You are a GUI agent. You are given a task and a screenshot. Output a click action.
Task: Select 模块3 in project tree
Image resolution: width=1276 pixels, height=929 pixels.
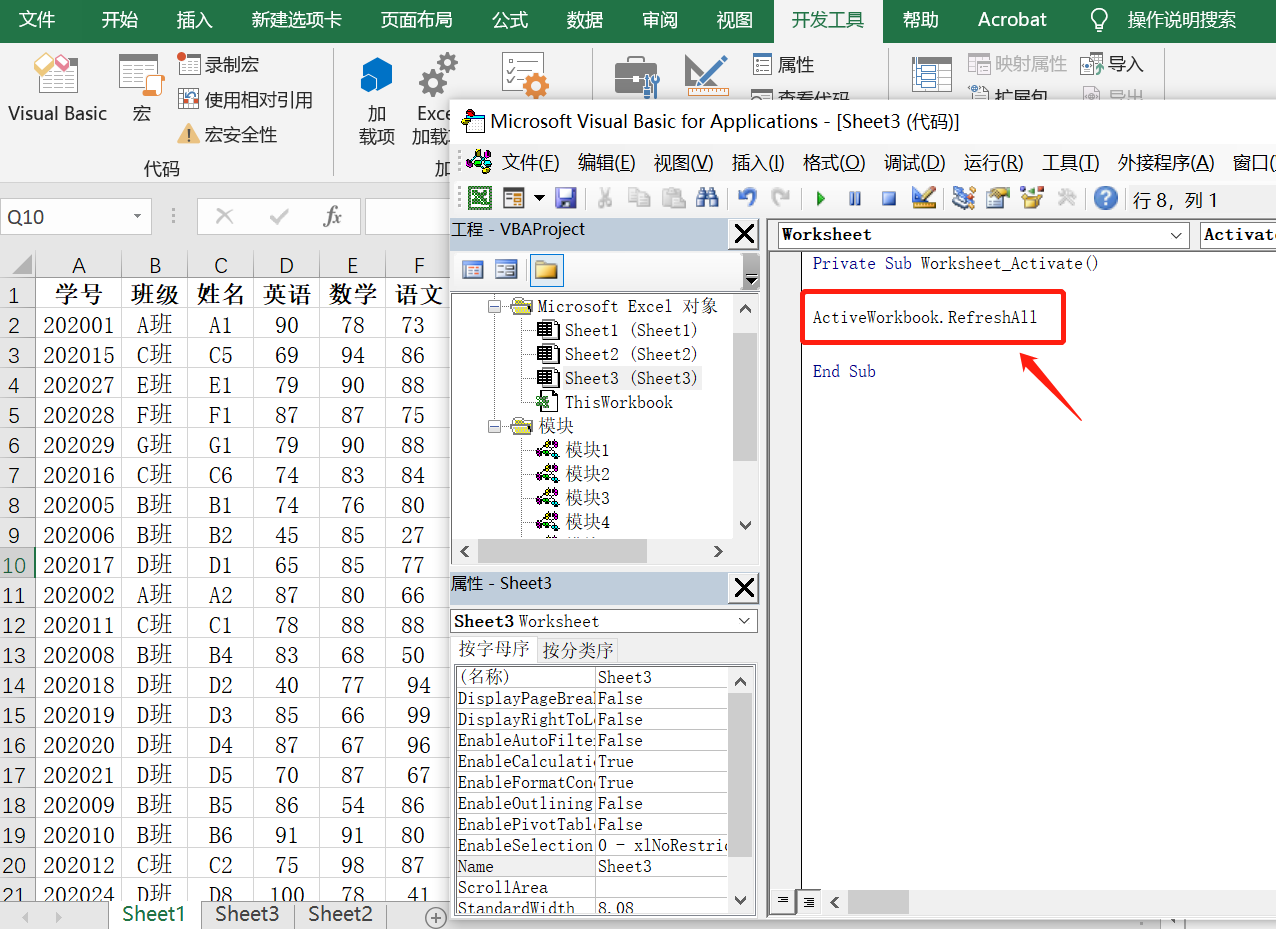point(587,498)
